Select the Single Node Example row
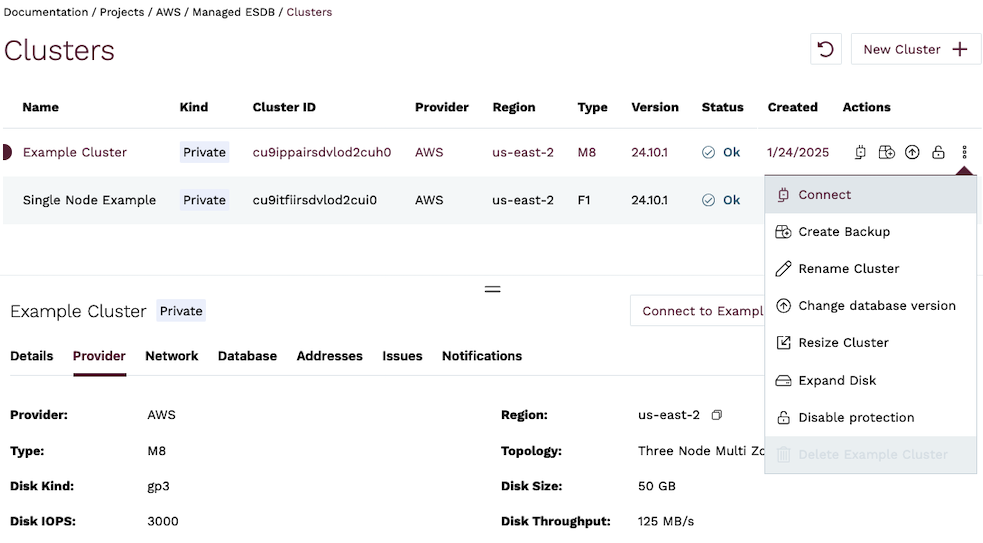The height and width of the screenshot is (543, 983). tap(89, 200)
